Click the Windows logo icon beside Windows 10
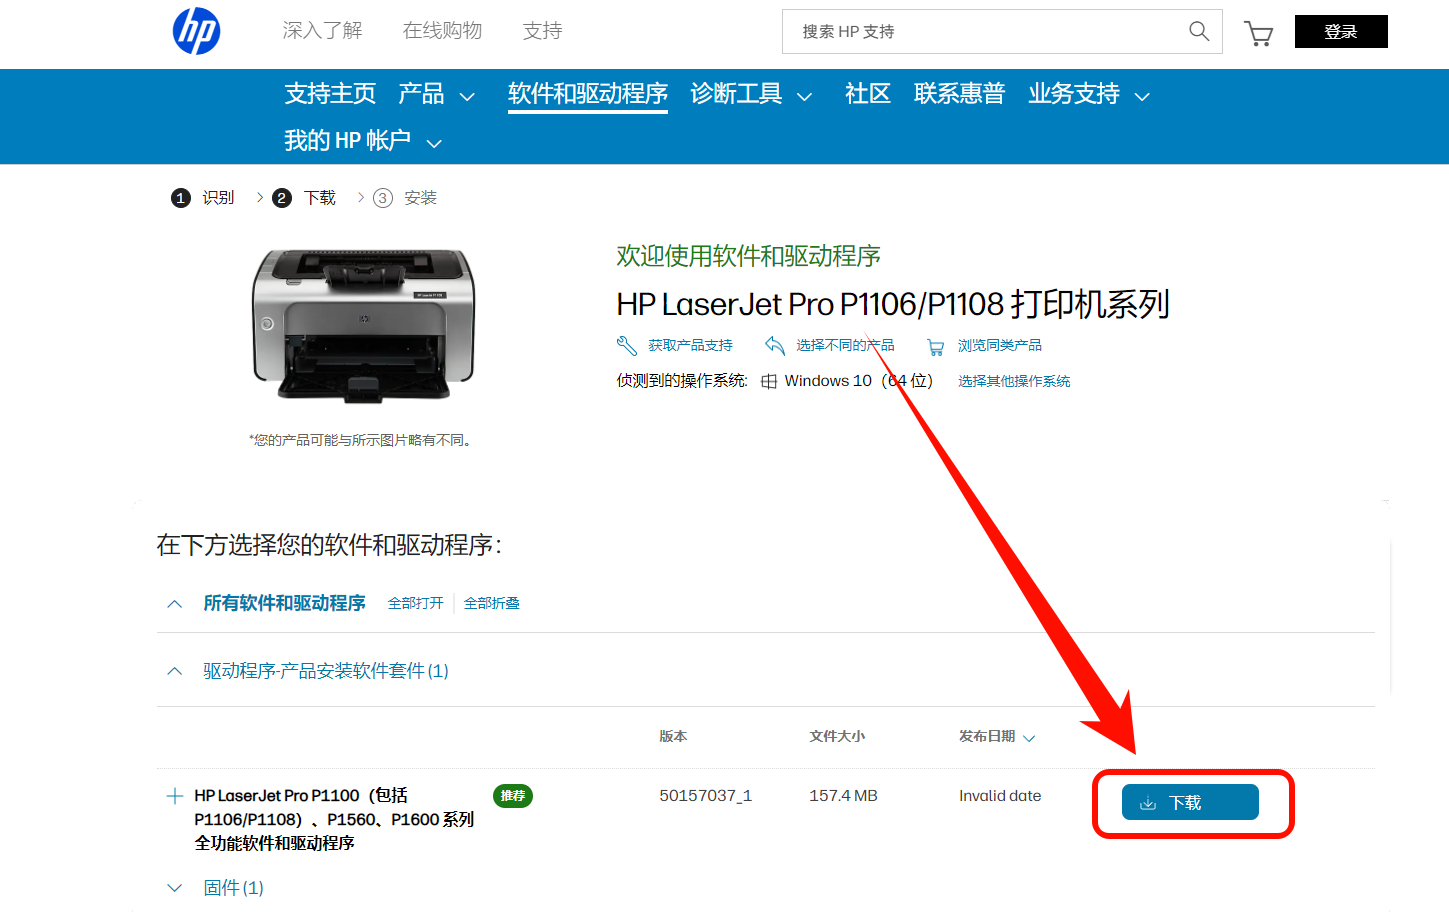This screenshot has width=1449, height=913. click(769, 381)
